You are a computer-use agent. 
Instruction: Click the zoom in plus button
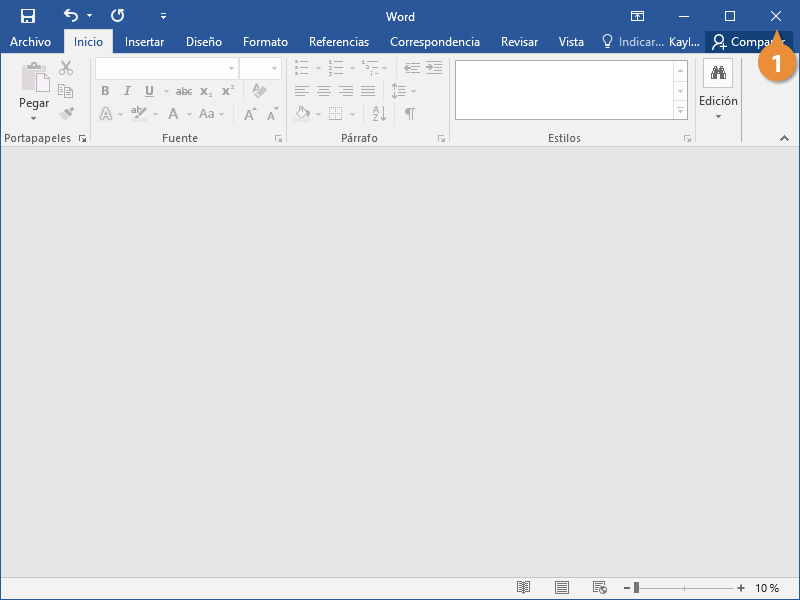pos(741,588)
